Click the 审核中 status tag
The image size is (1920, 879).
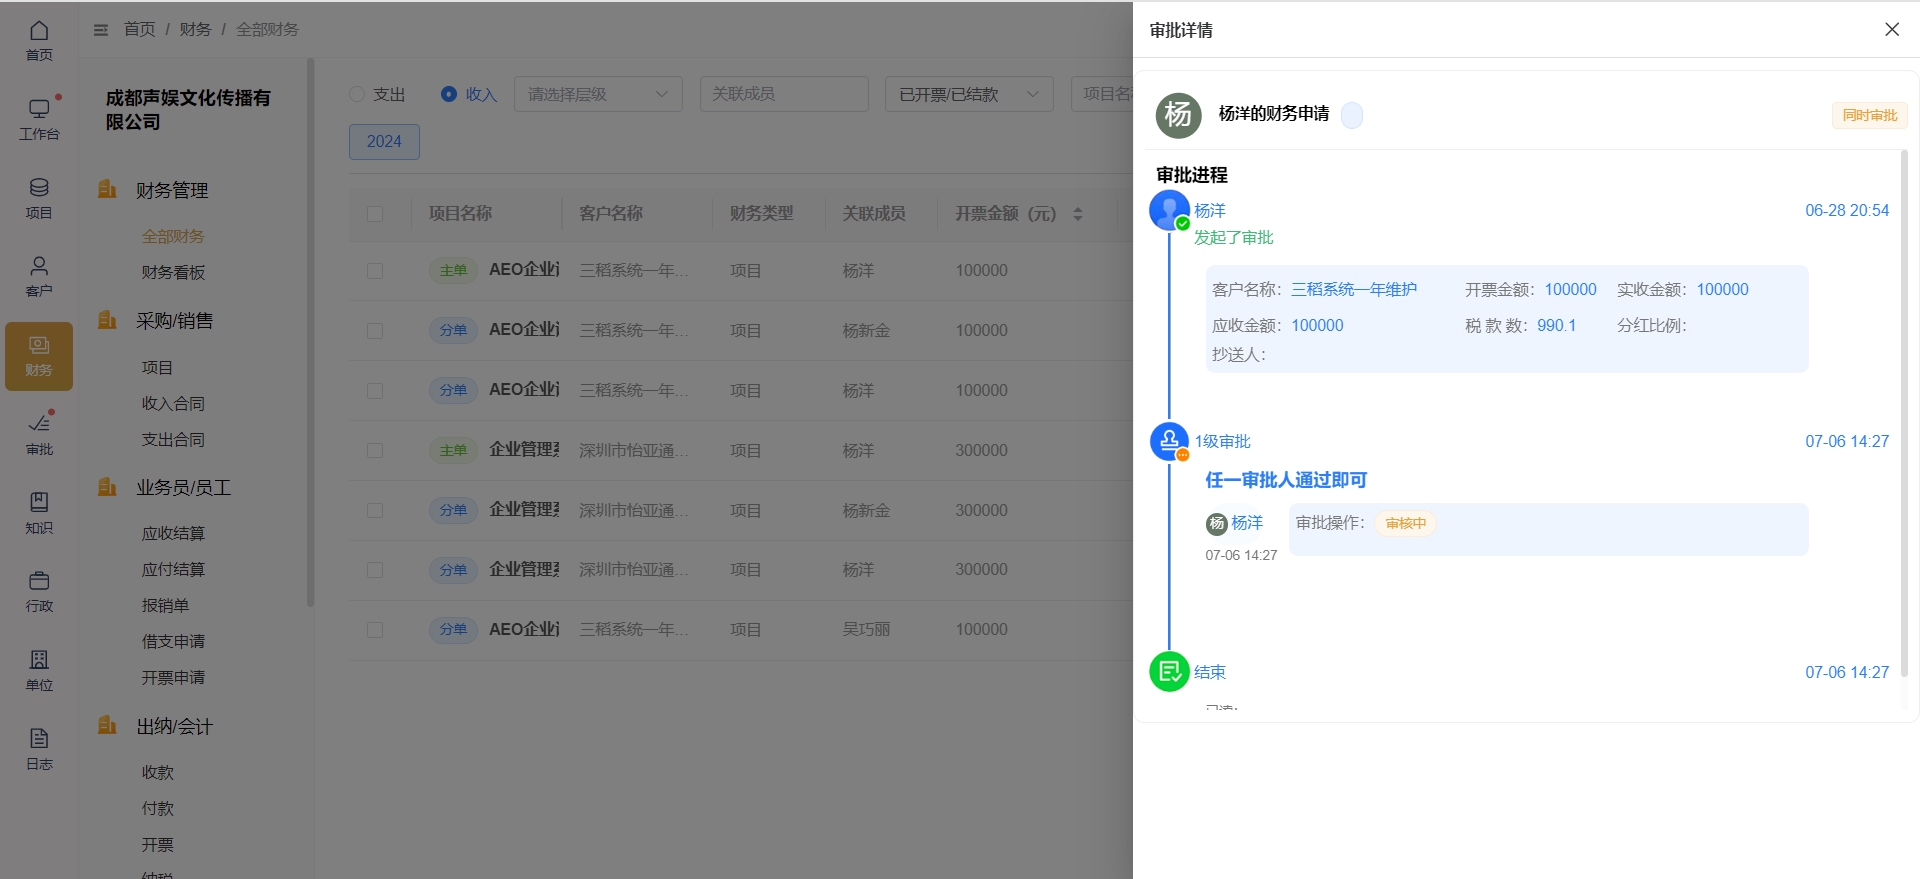point(1405,523)
